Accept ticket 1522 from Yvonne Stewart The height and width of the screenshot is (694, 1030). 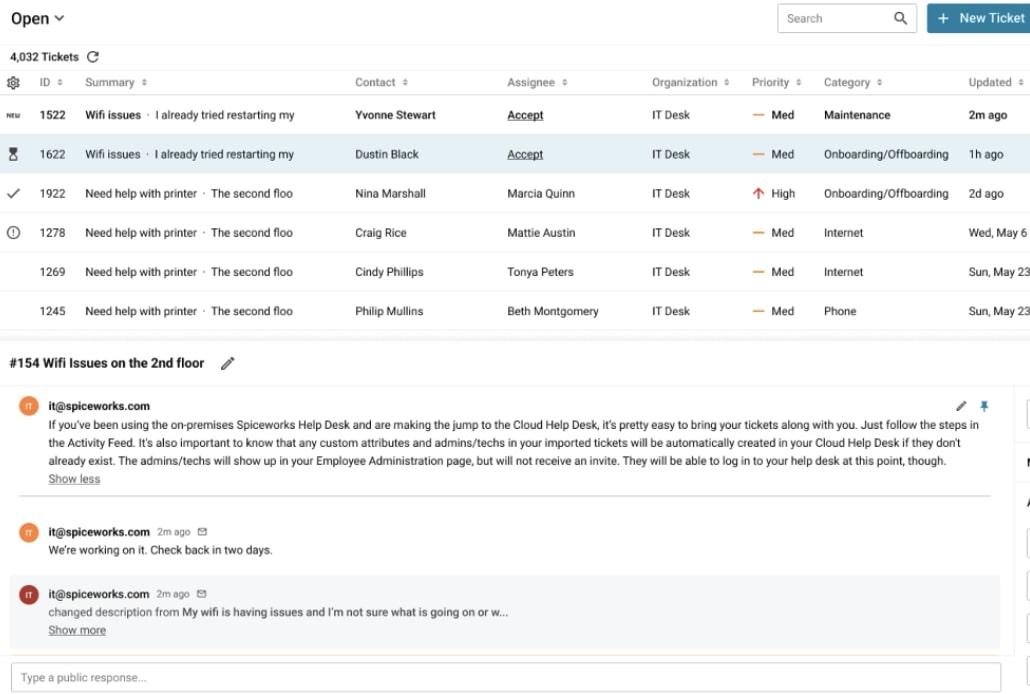pyautogui.click(x=525, y=115)
